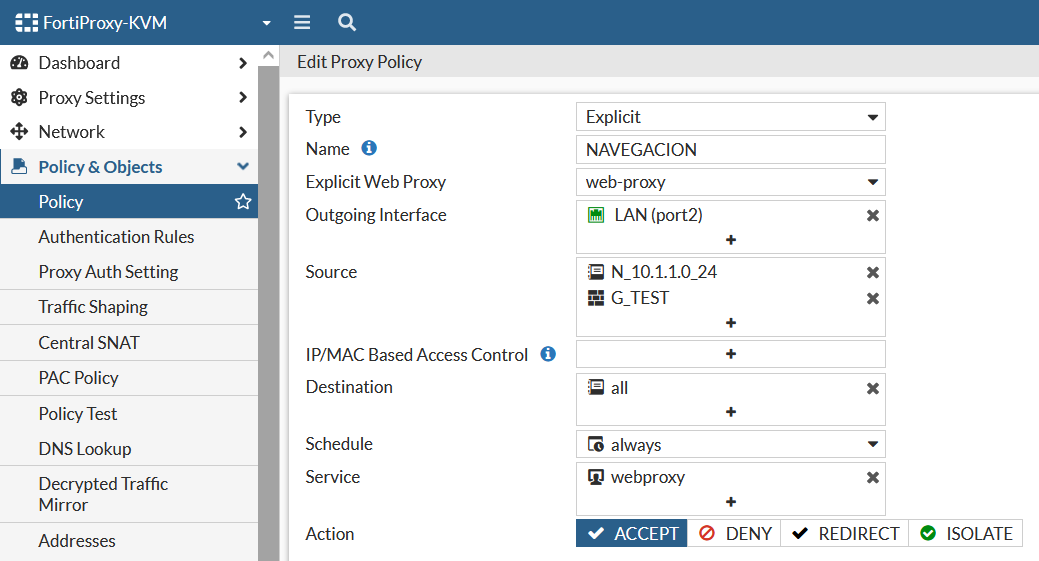Select the ISOLATE action

click(x=966, y=534)
